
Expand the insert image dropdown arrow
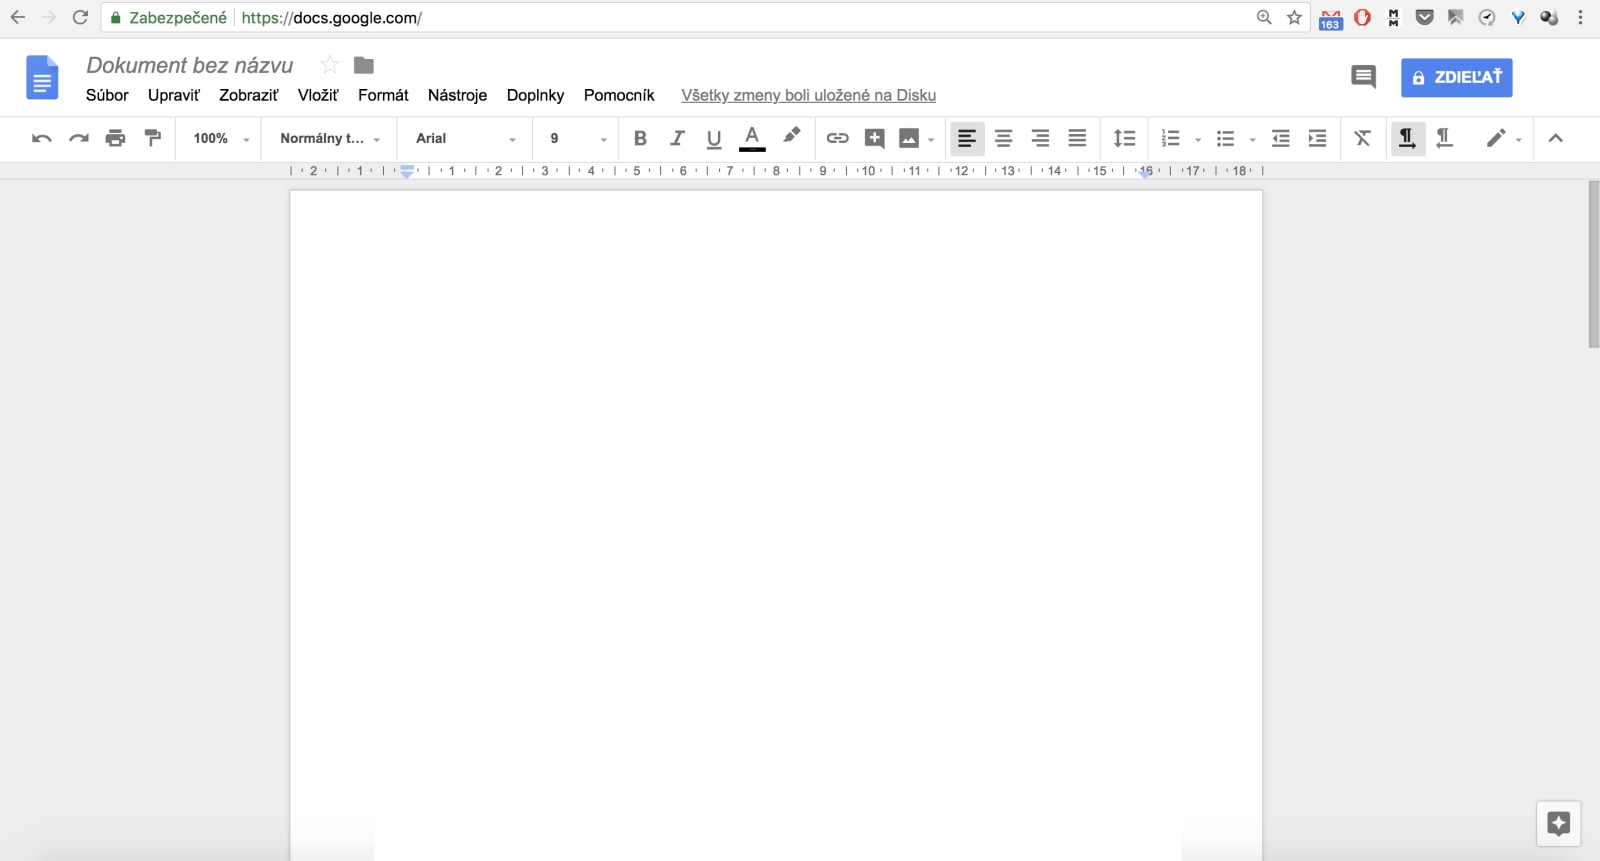[931, 140]
